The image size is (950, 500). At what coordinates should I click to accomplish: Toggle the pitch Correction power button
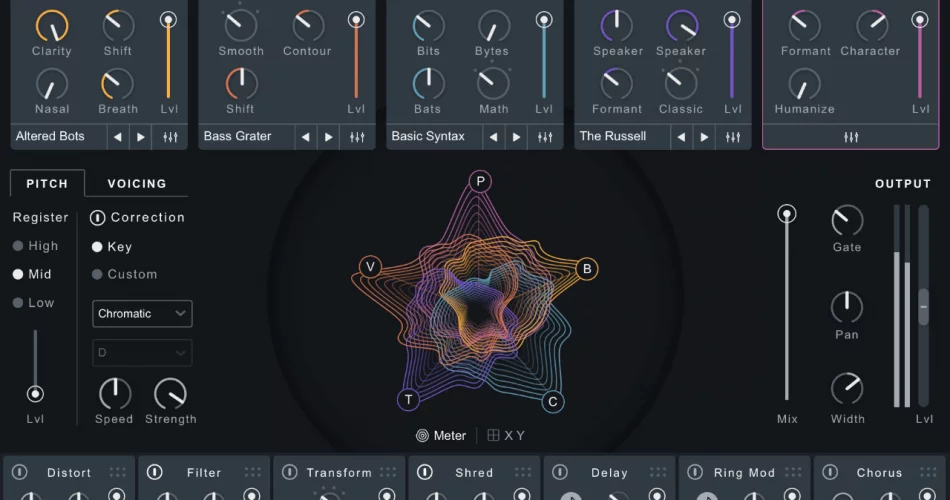click(x=98, y=218)
